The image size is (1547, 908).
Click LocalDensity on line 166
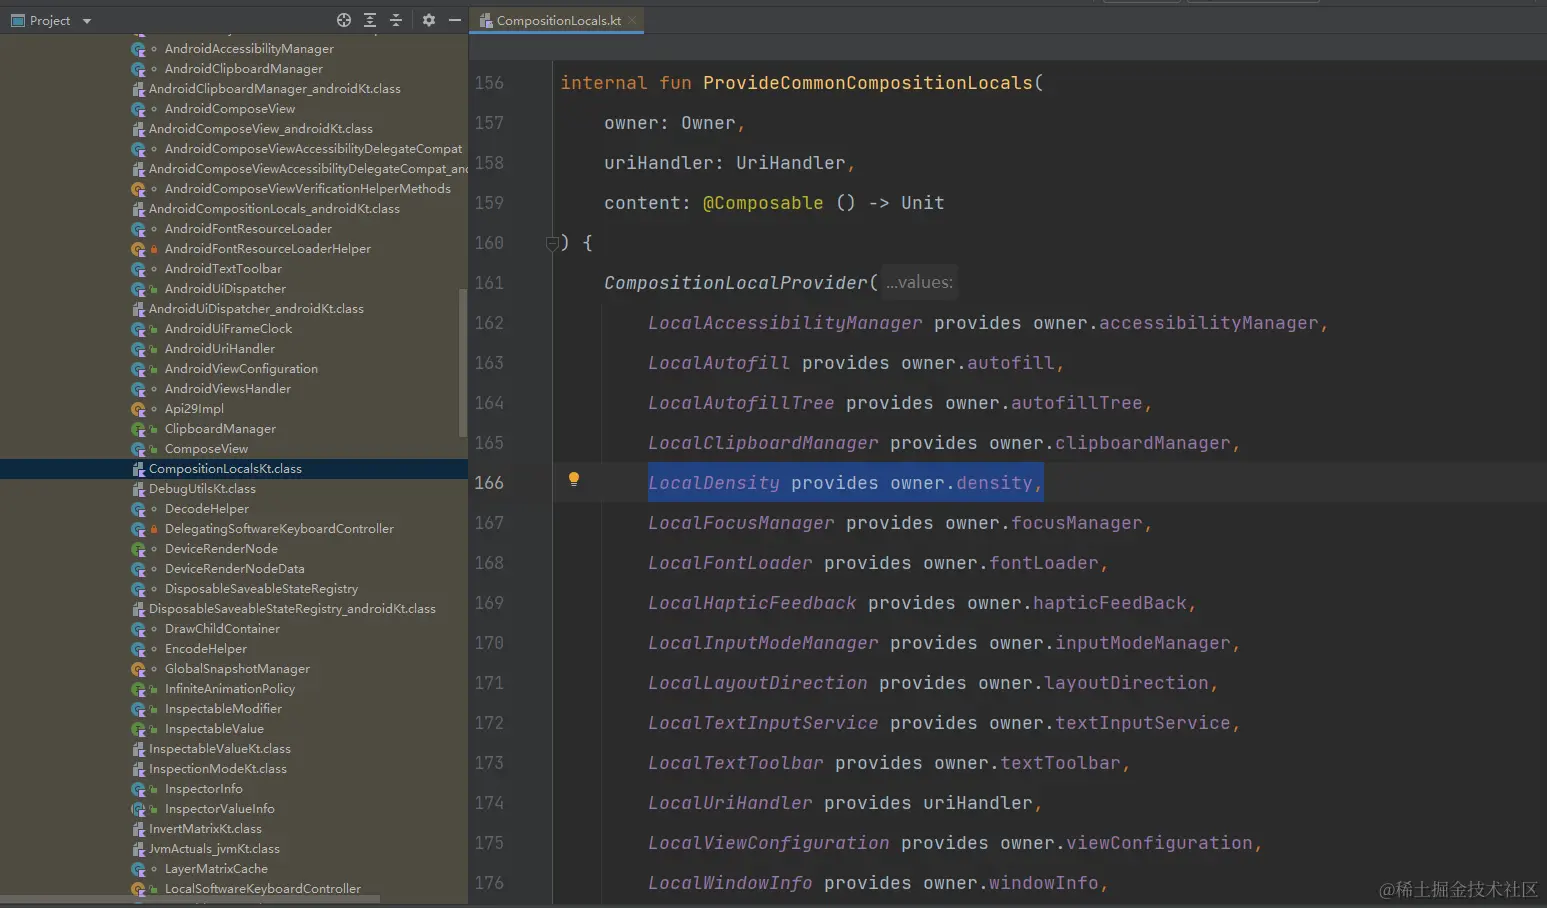pyautogui.click(x=714, y=483)
